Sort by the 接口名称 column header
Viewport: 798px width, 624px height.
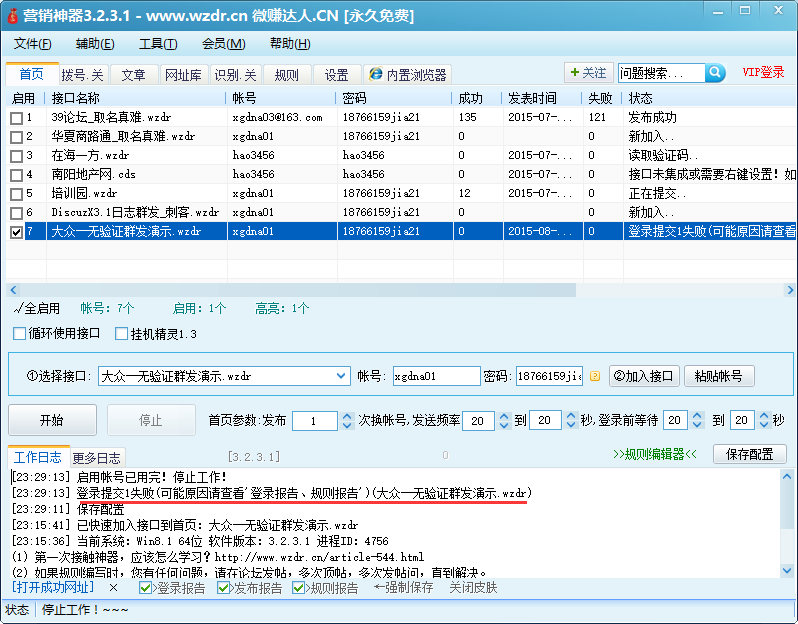click(135, 98)
